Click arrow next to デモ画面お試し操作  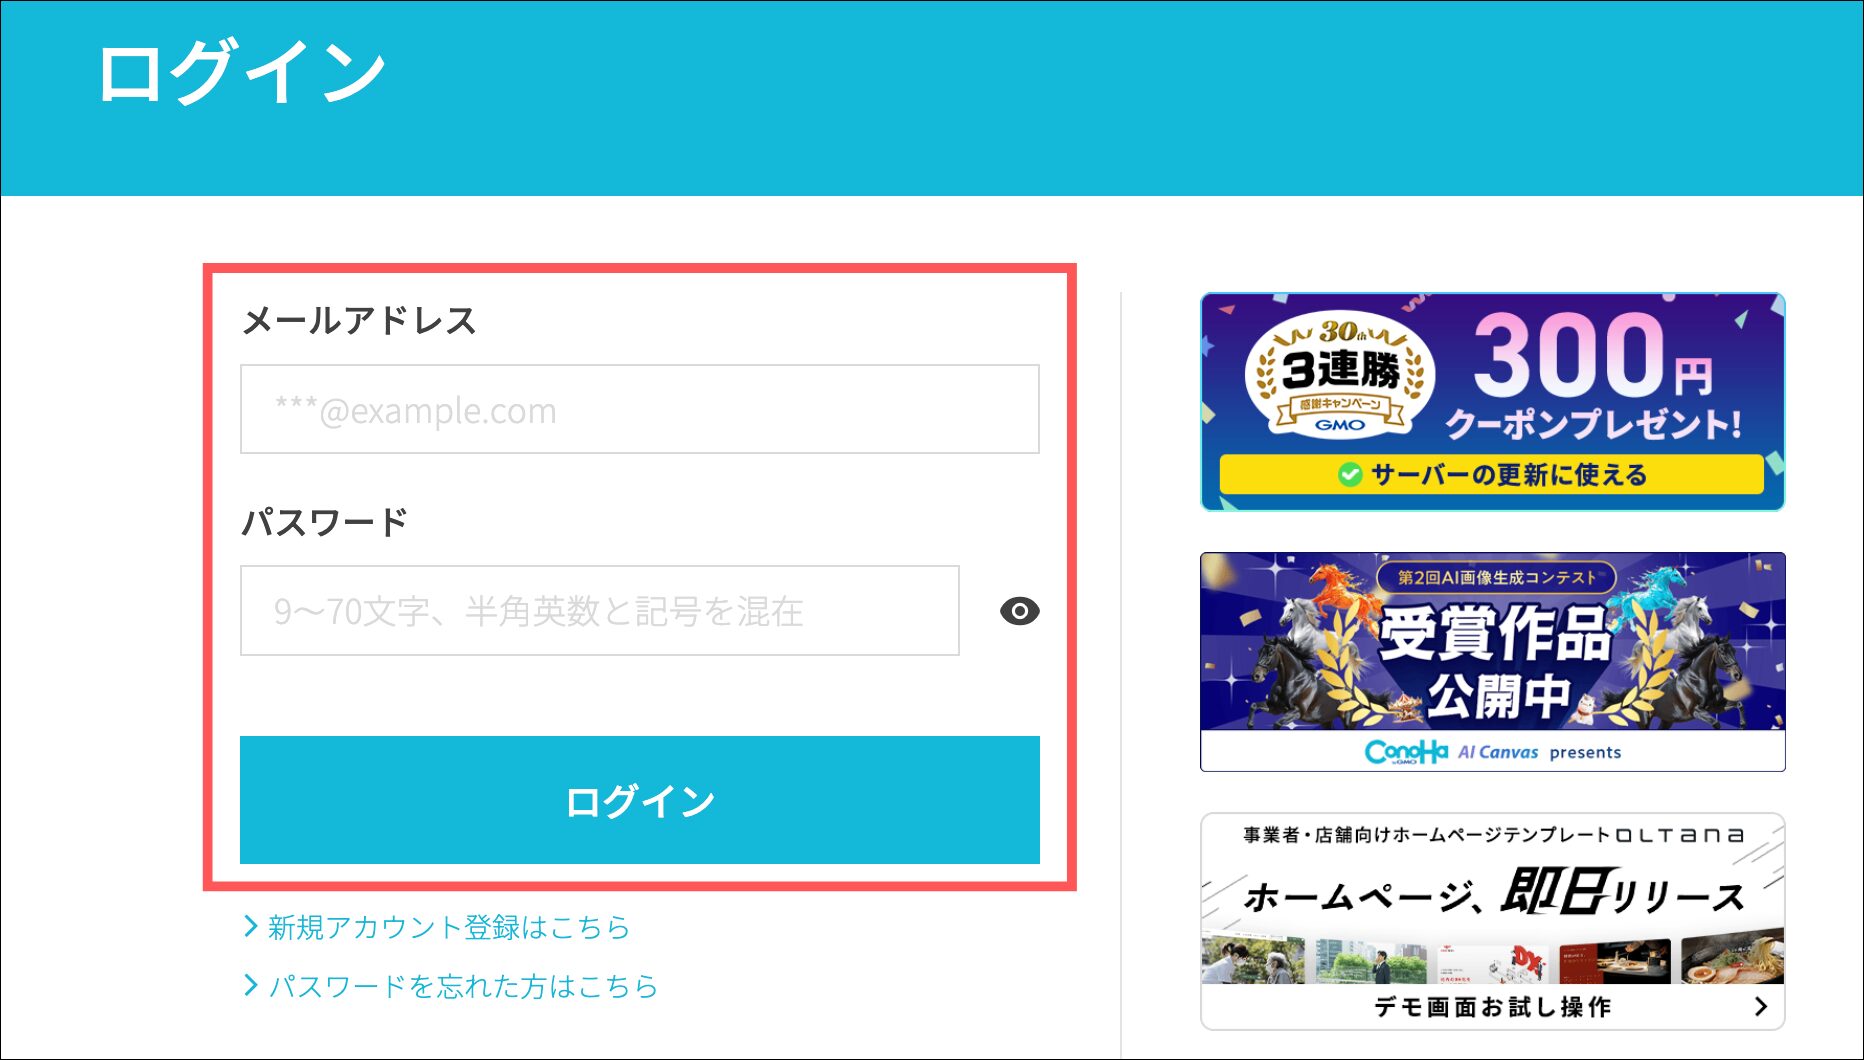point(1761,1007)
